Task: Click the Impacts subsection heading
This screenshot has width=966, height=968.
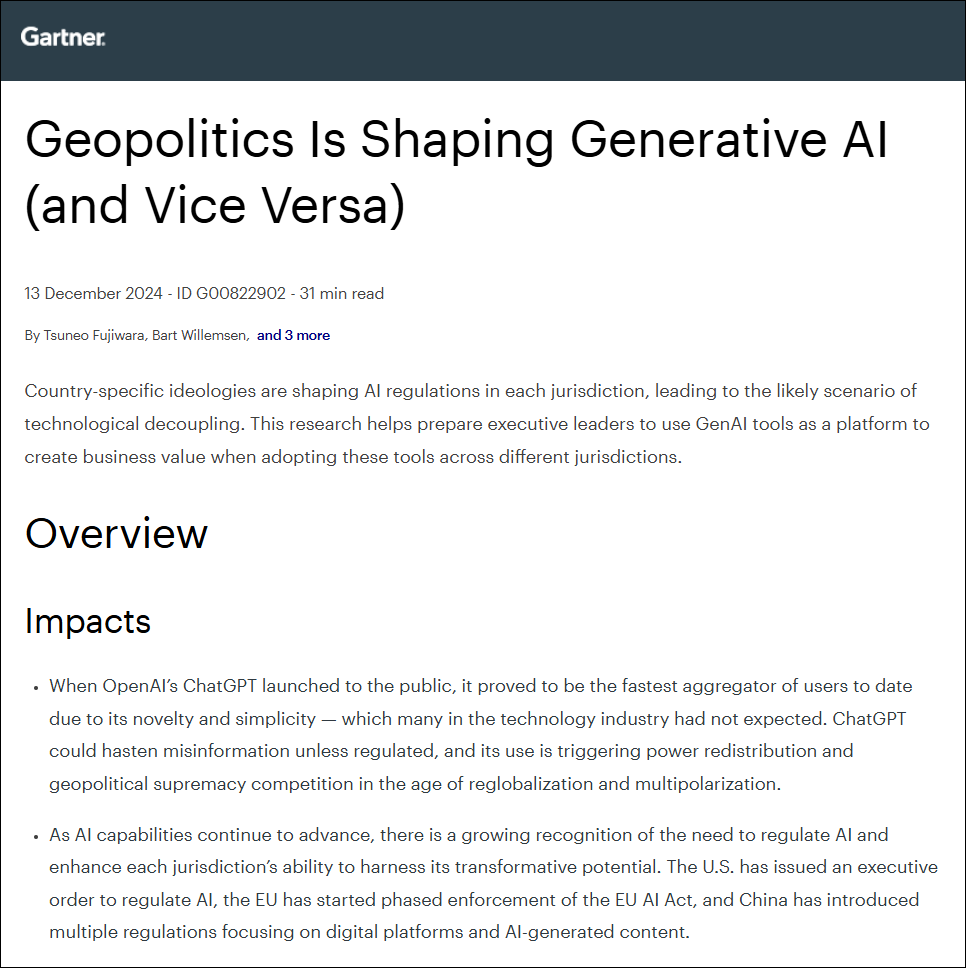Action: [x=88, y=621]
